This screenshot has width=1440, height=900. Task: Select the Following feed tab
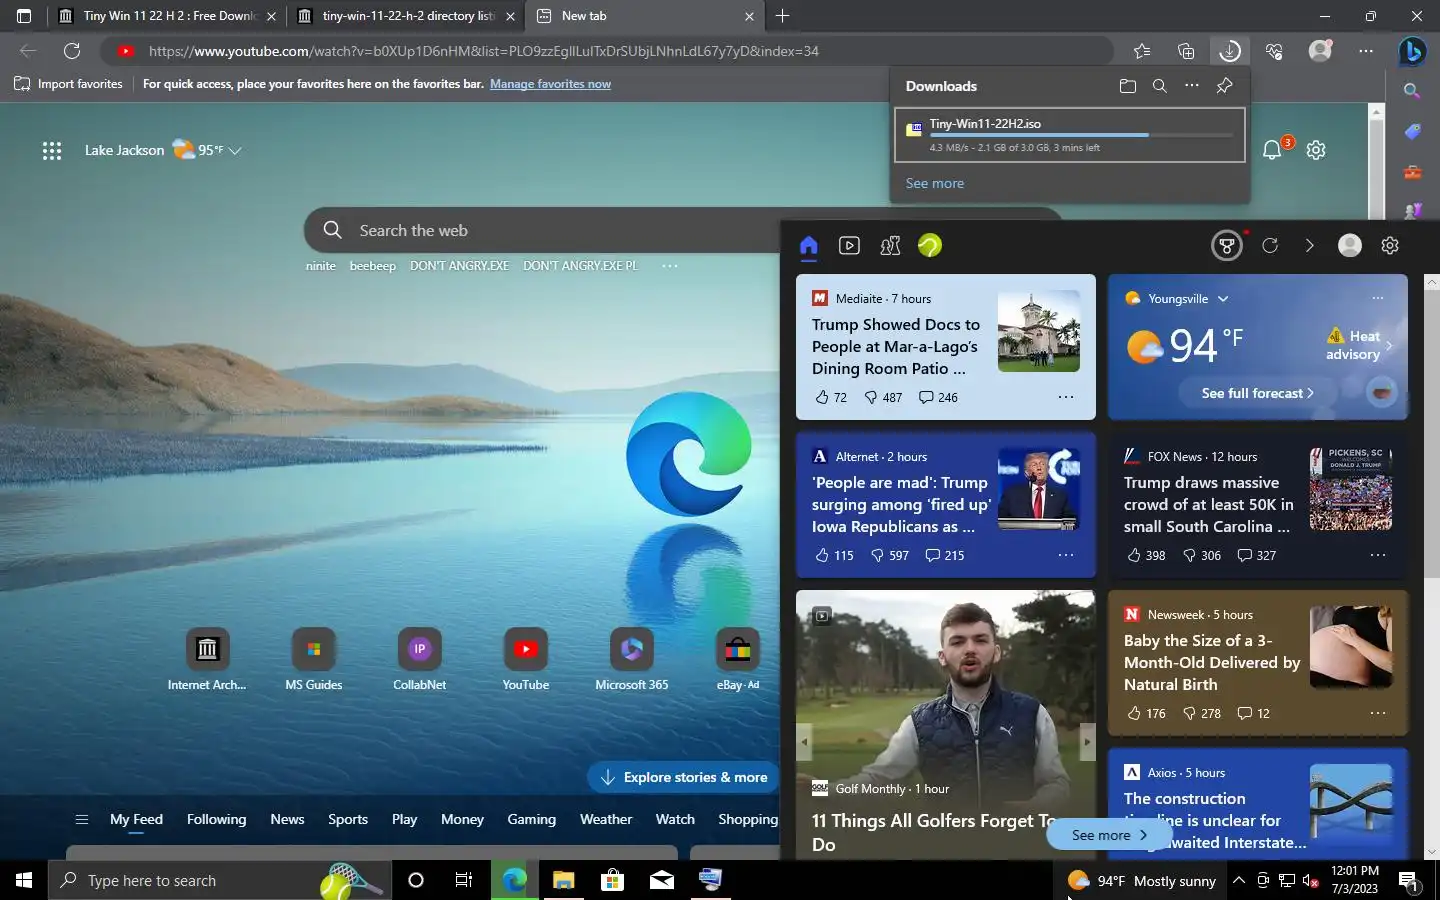[216, 819]
